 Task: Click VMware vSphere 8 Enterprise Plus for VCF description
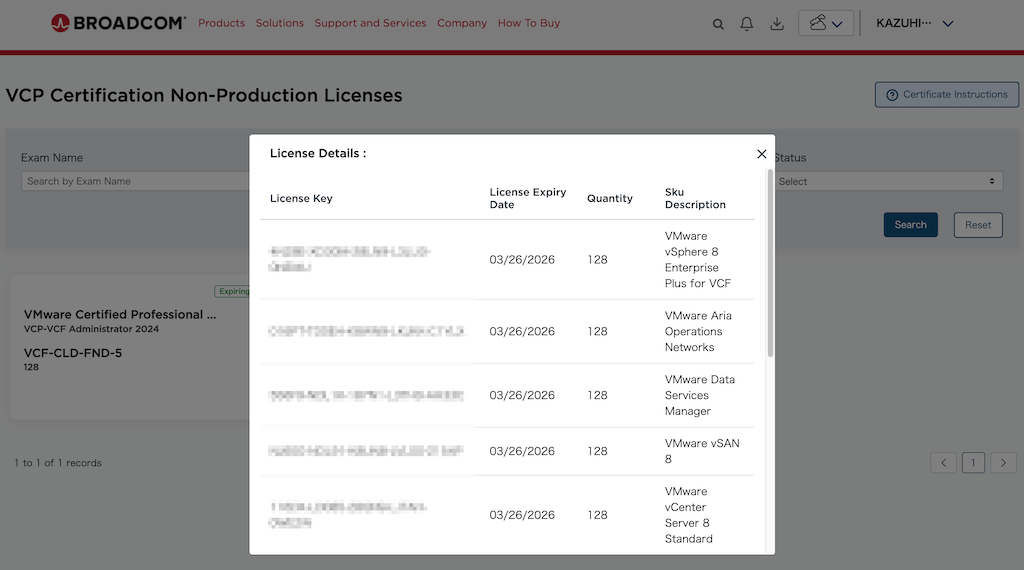697,260
